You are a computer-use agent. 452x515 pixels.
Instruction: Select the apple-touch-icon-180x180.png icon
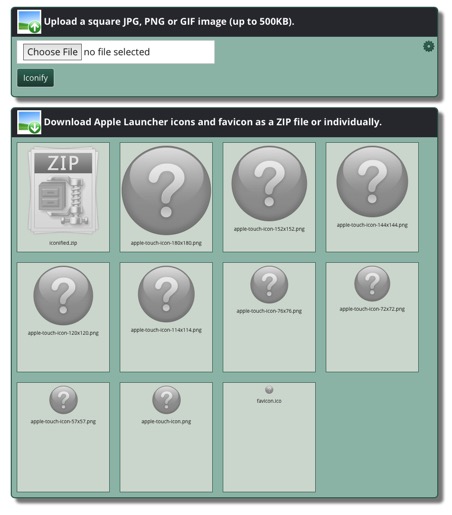tap(166, 191)
